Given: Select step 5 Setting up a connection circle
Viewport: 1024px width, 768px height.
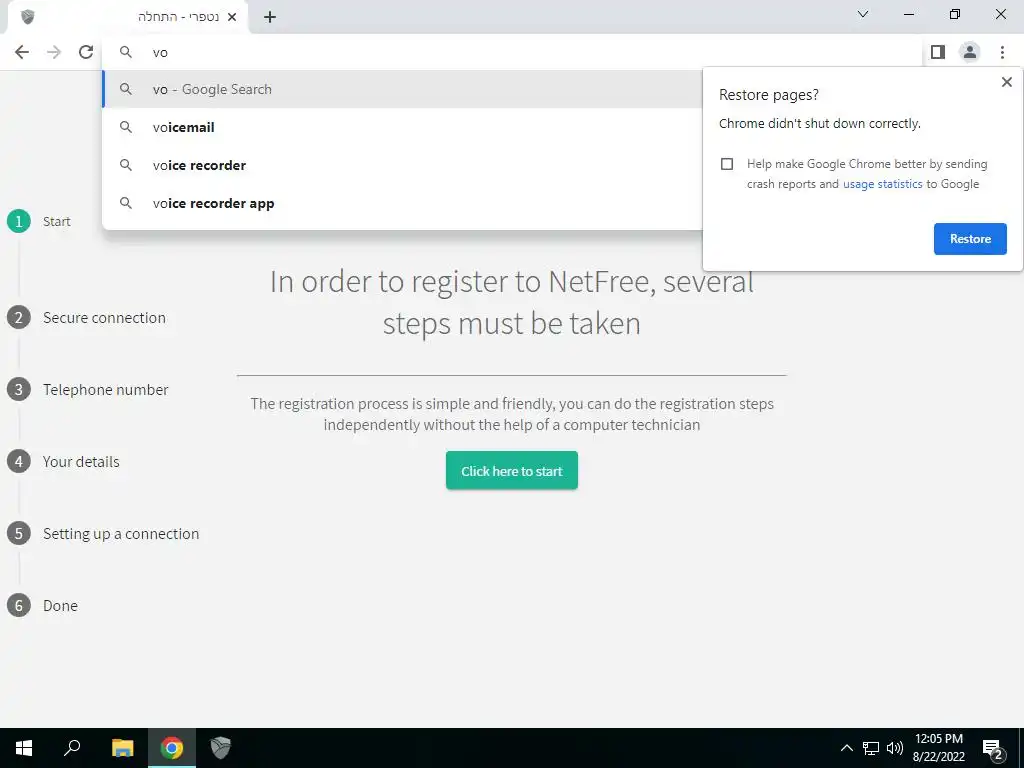Looking at the screenshot, I should pos(19,534).
